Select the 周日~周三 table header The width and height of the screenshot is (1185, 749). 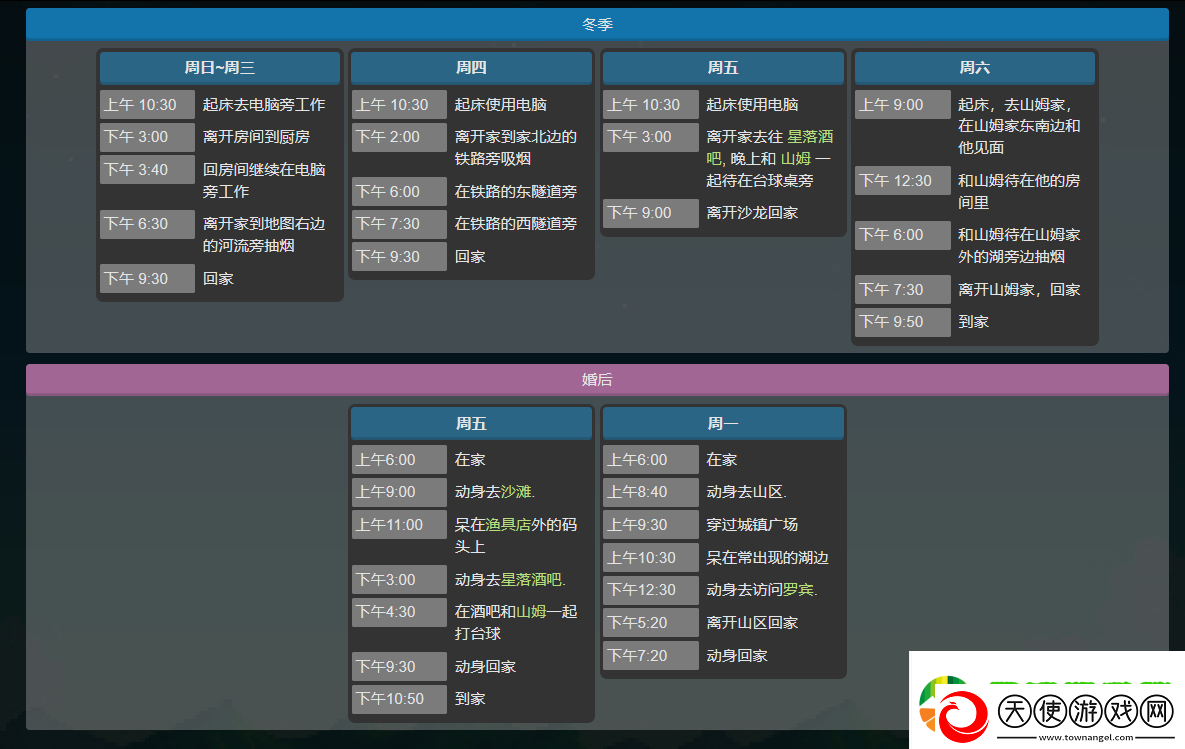click(x=220, y=67)
